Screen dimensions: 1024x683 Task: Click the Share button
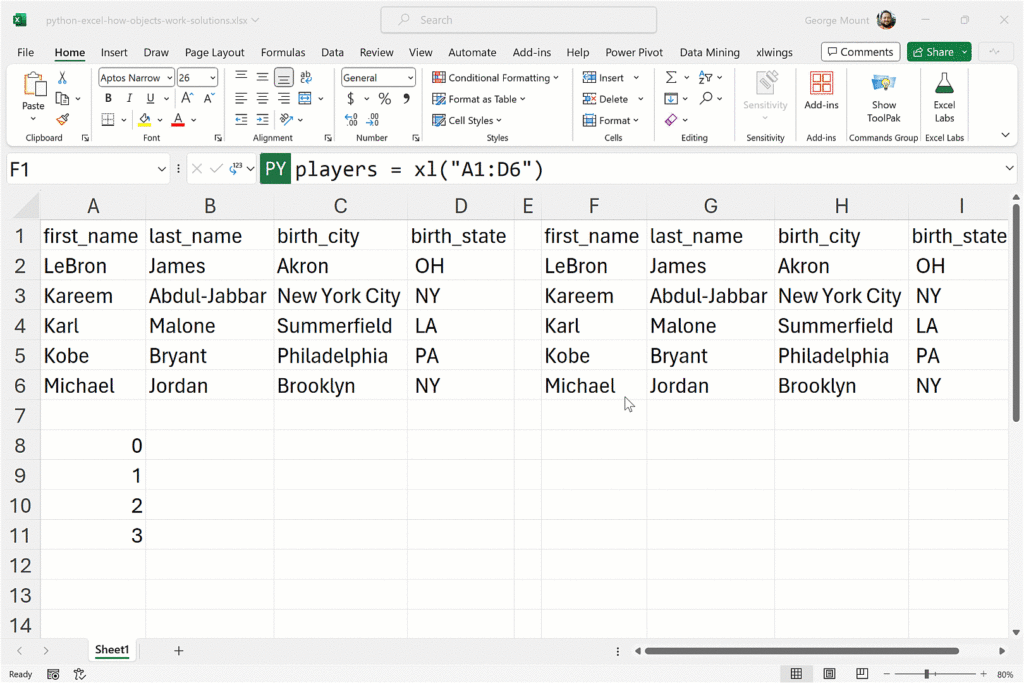[933, 52]
